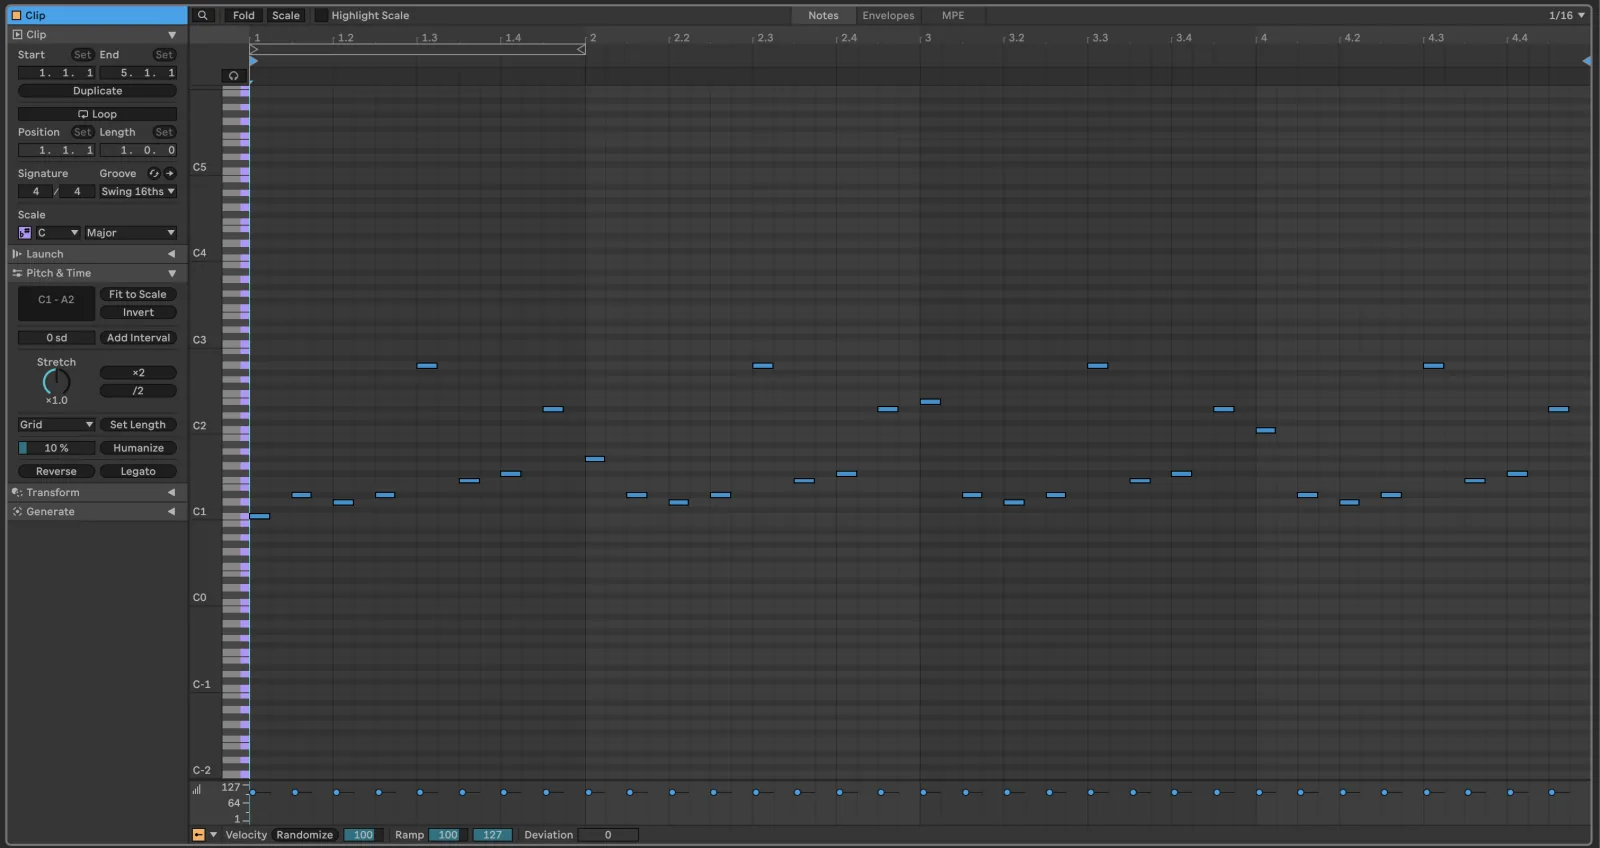Viewport: 1600px width, 848px height.
Task: Expand the Transform section arrow
Action: pyautogui.click(x=171, y=492)
